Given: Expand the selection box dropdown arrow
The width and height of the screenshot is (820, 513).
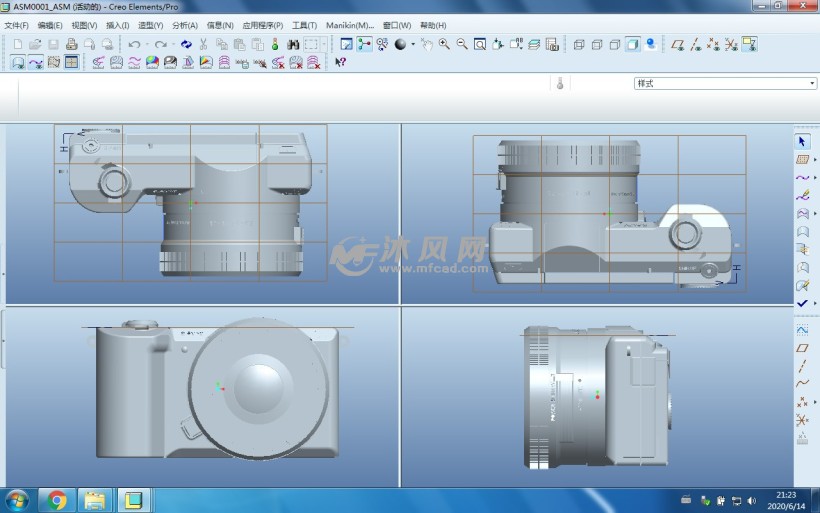Looking at the screenshot, I should (324, 44).
